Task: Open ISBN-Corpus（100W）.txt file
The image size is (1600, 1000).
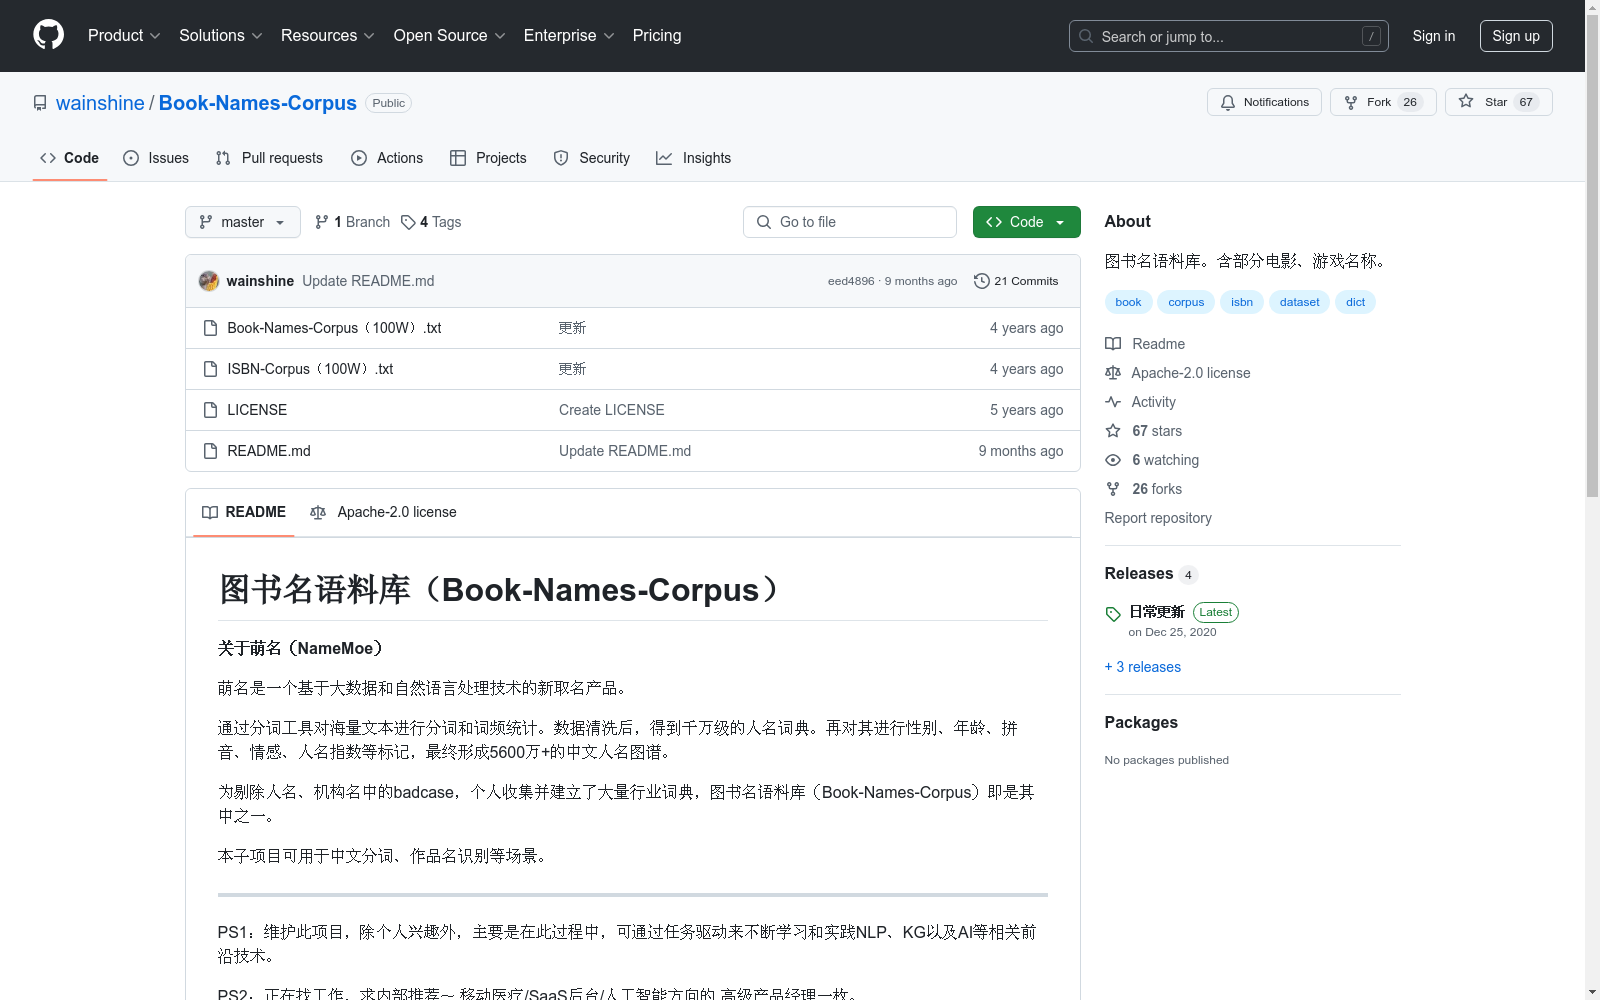Action: [x=310, y=369]
